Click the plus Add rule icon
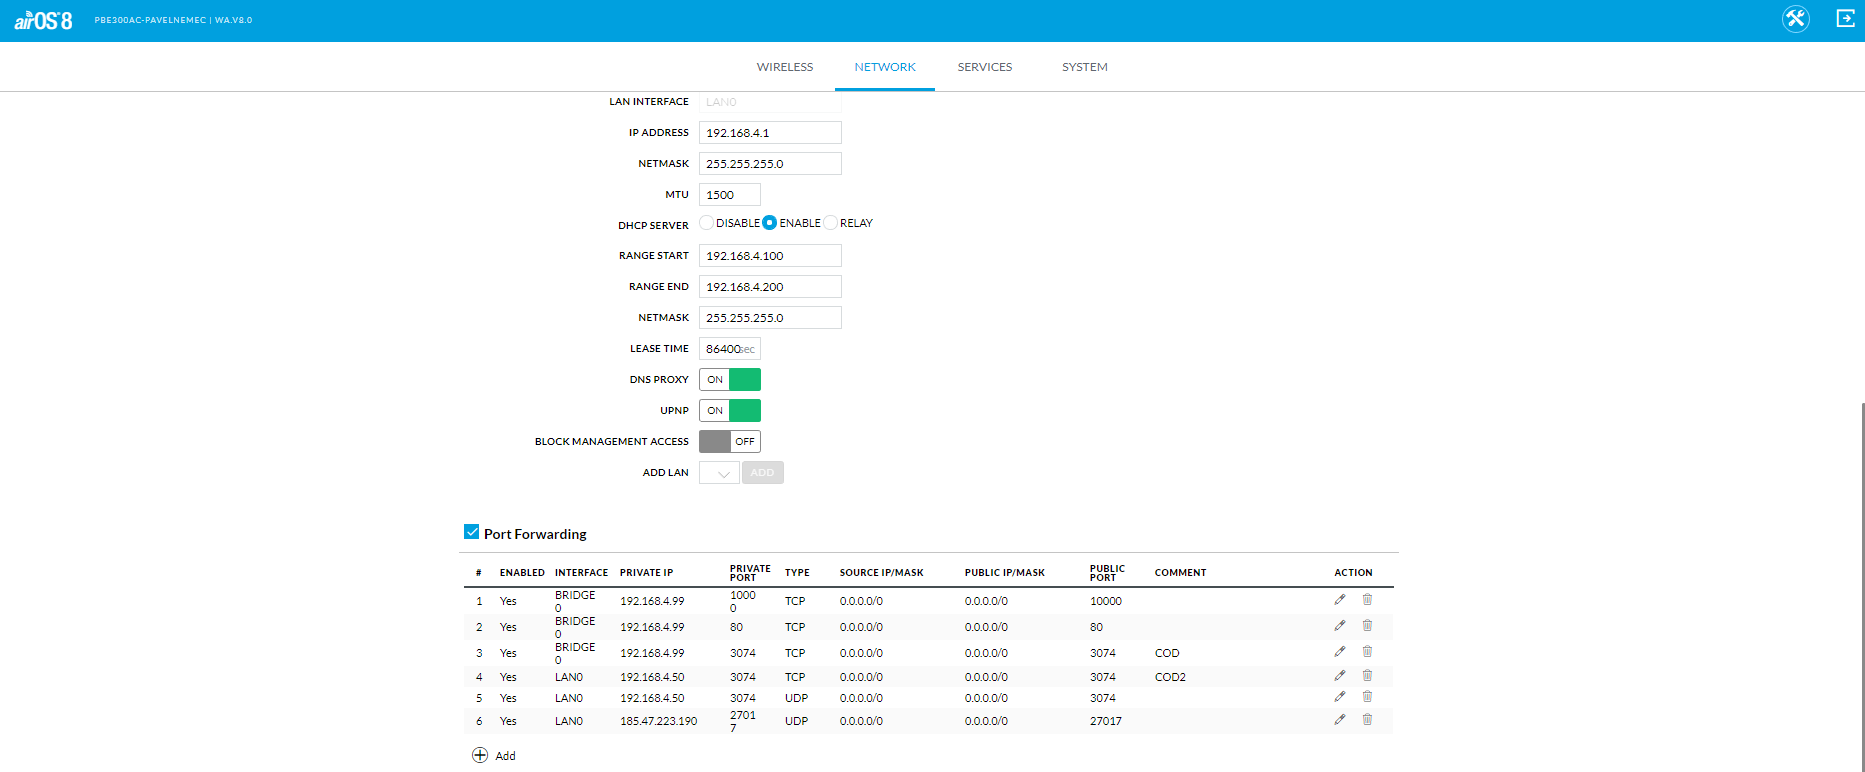Screen dimensions: 1865x772 tap(480, 755)
